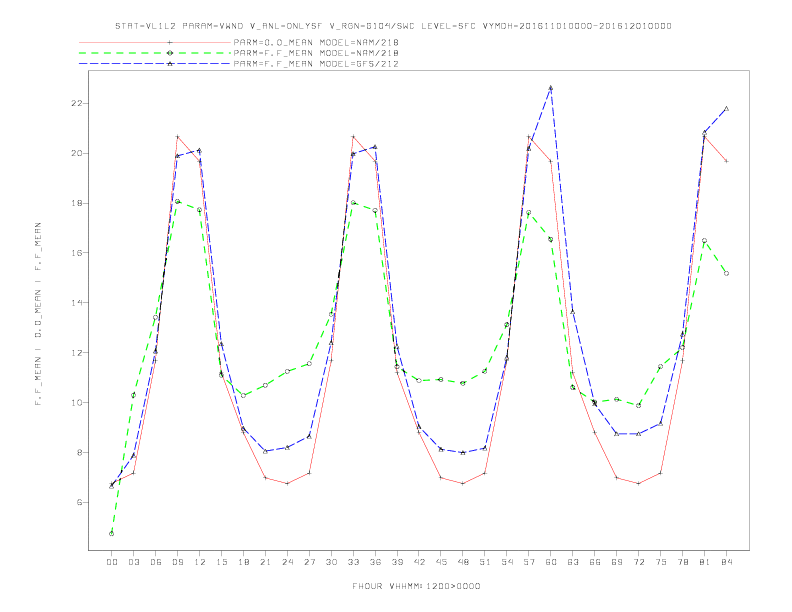Click the red plus marker at hour 84

click(726, 161)
